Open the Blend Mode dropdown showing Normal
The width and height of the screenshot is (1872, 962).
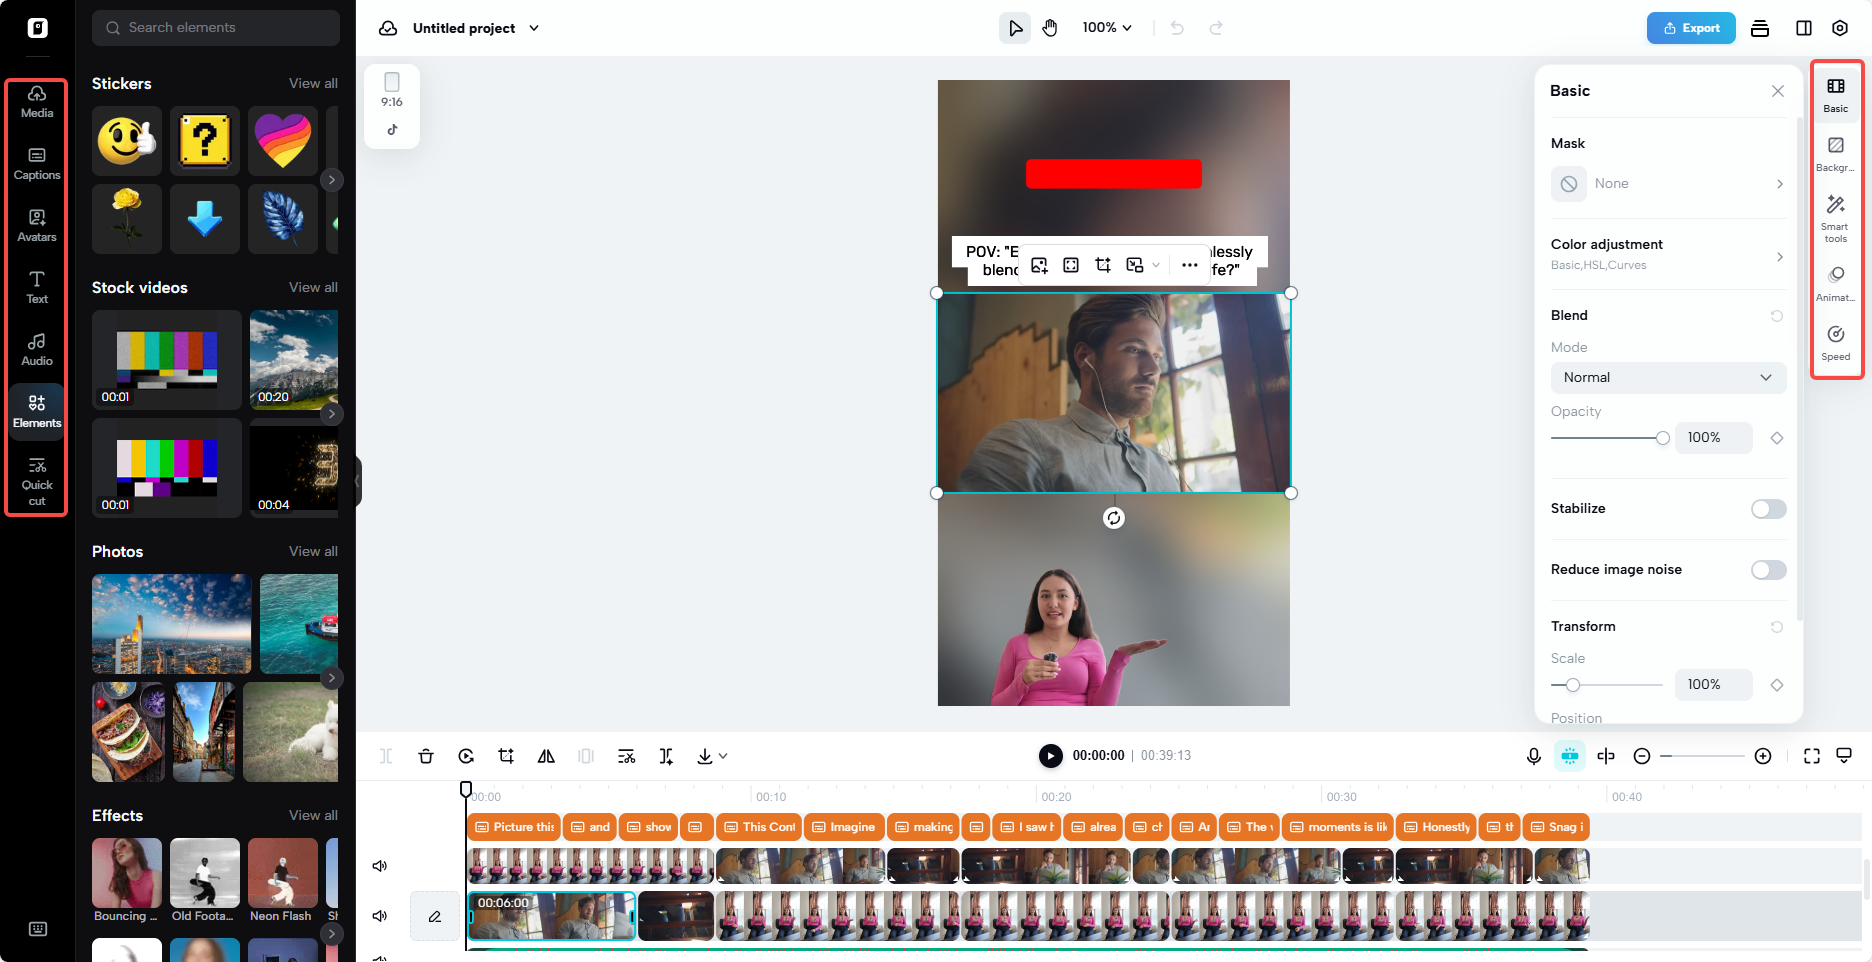click(1667, 377)
